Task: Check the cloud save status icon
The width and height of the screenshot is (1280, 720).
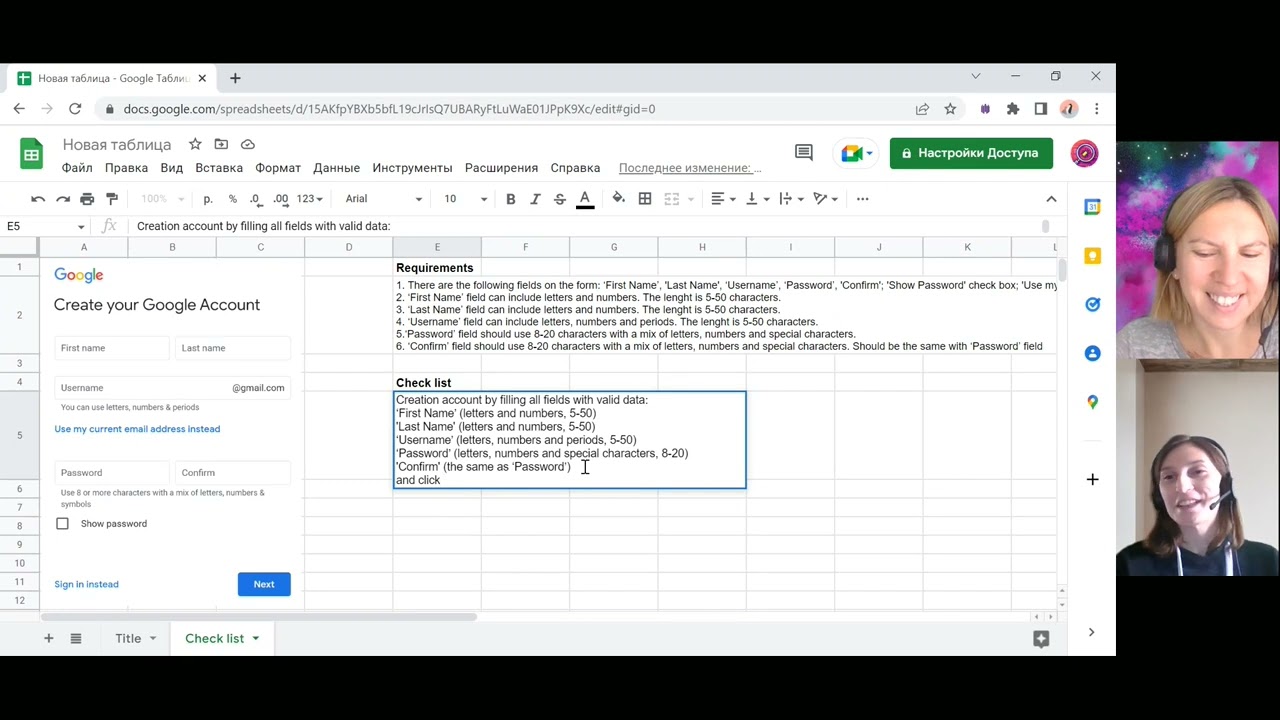Action: pos(248,144)
